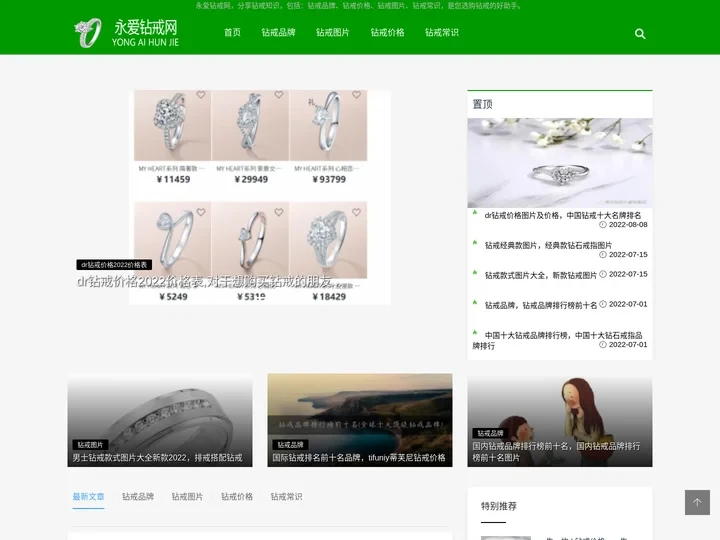
Task: Click the heart icon on ¥29949 ring
Action: click(279, 95)
